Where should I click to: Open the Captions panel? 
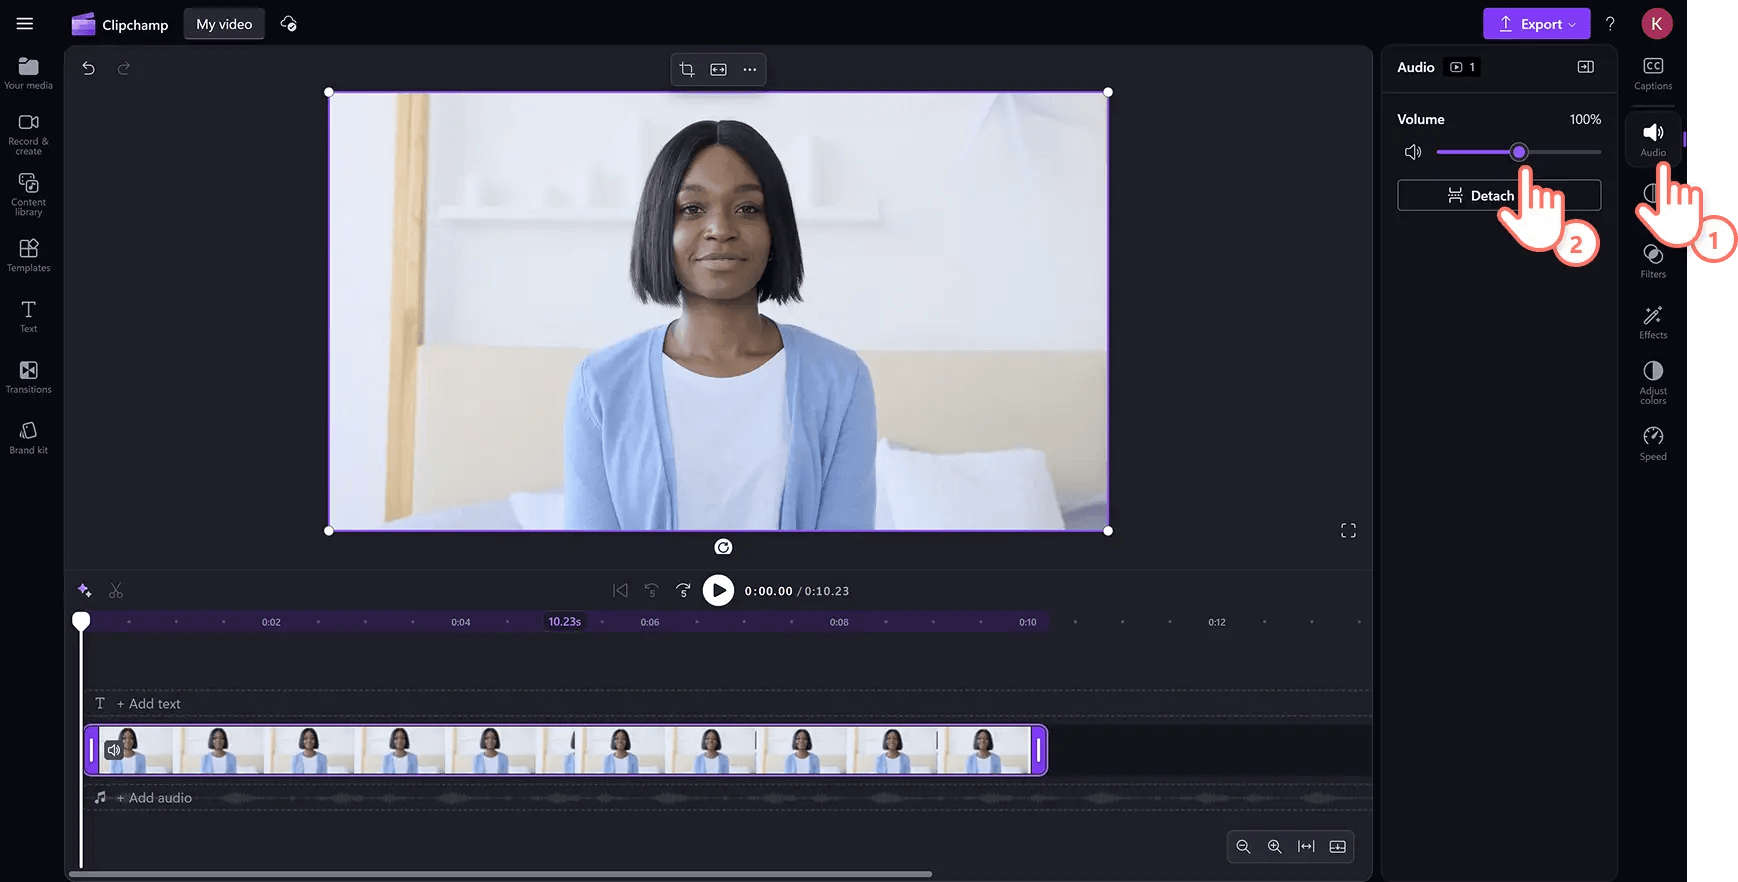tap(1653, 73)
